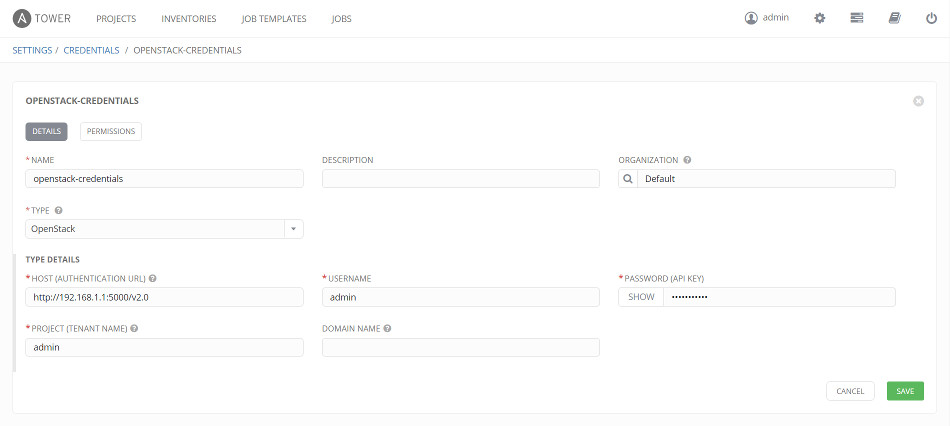
Task: Open documentation book icon
Action: click(895, 18)
